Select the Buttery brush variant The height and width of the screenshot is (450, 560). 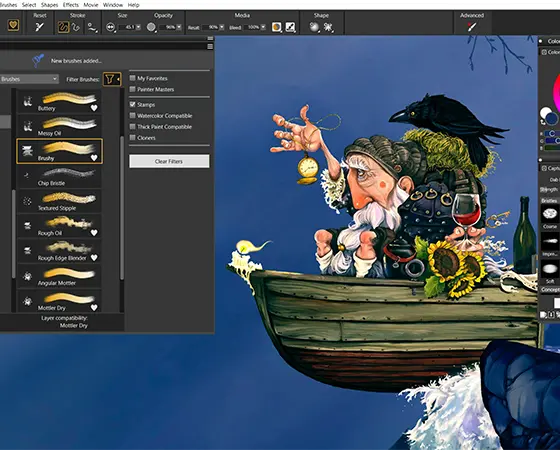click(59, 101)
